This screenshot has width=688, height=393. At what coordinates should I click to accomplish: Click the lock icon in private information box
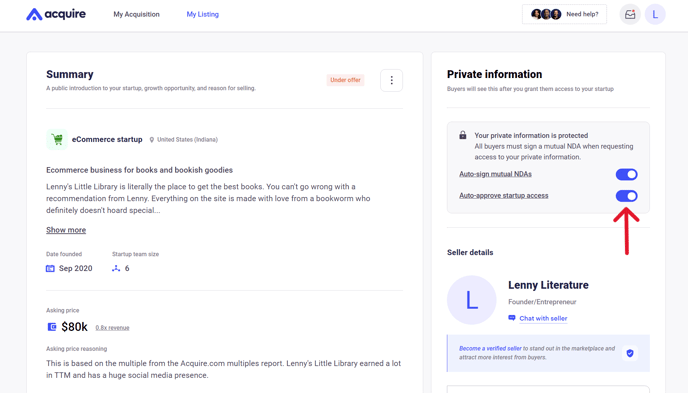tap(462, 135)
